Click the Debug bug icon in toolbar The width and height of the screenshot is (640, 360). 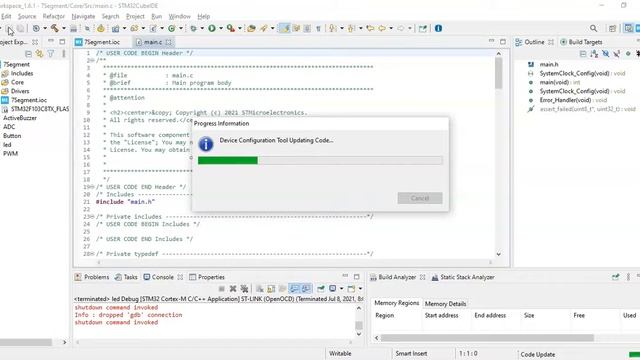[x=193, y=28]
